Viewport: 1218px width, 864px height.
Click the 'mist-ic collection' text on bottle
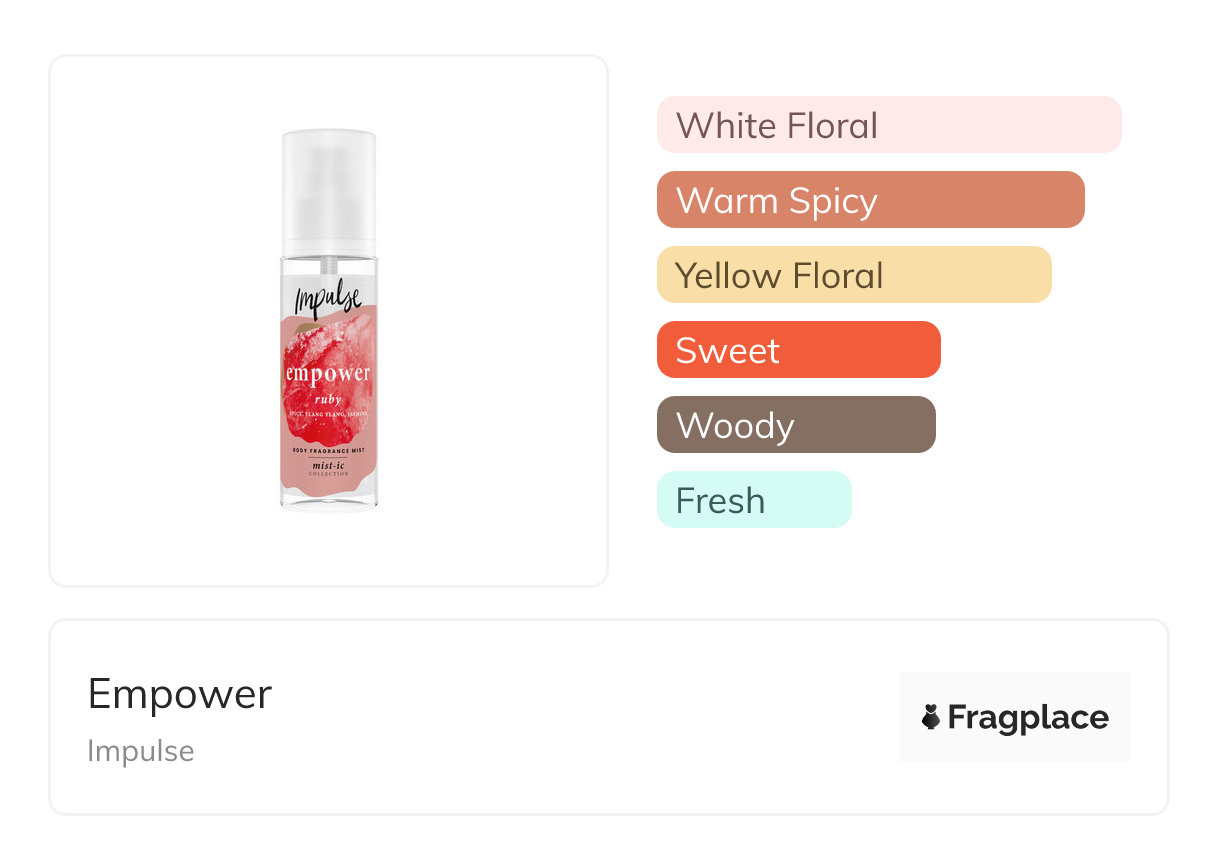point(328,469)
